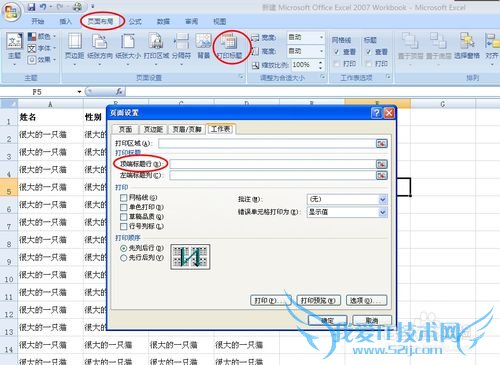Switch to the 公式 ribbon tab
This screenshot has width=500, height=365.
point(135,22)
